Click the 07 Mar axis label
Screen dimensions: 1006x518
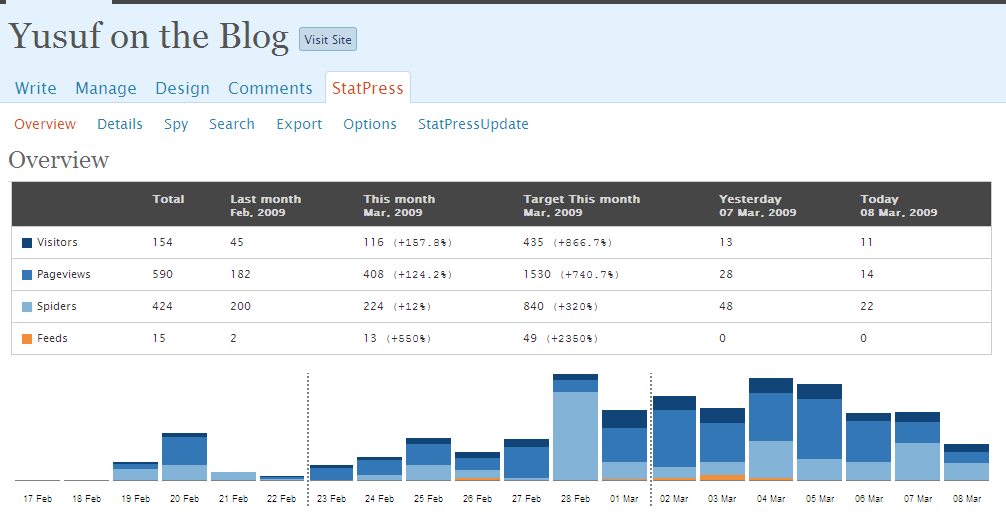pyautogui.click(x=917, y=499)
